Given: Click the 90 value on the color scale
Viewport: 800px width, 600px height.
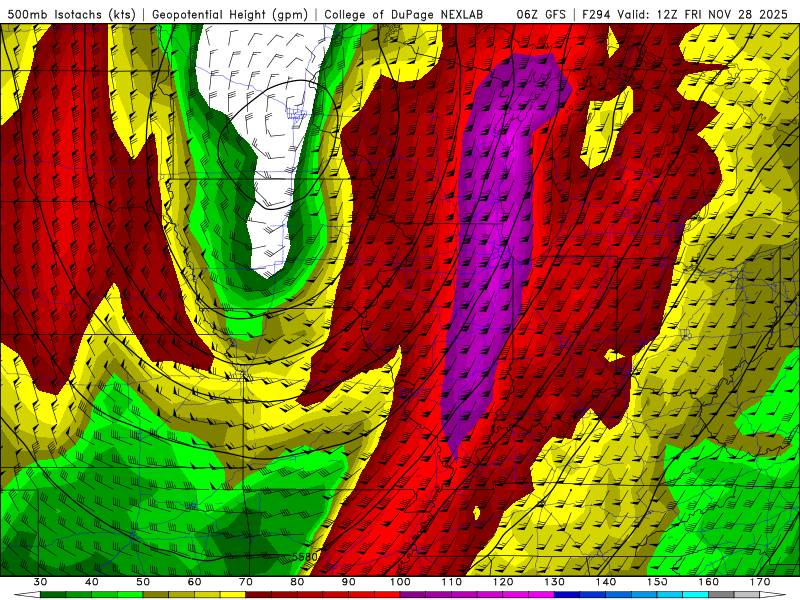Looking at the screenshot, I should point(349,582).
